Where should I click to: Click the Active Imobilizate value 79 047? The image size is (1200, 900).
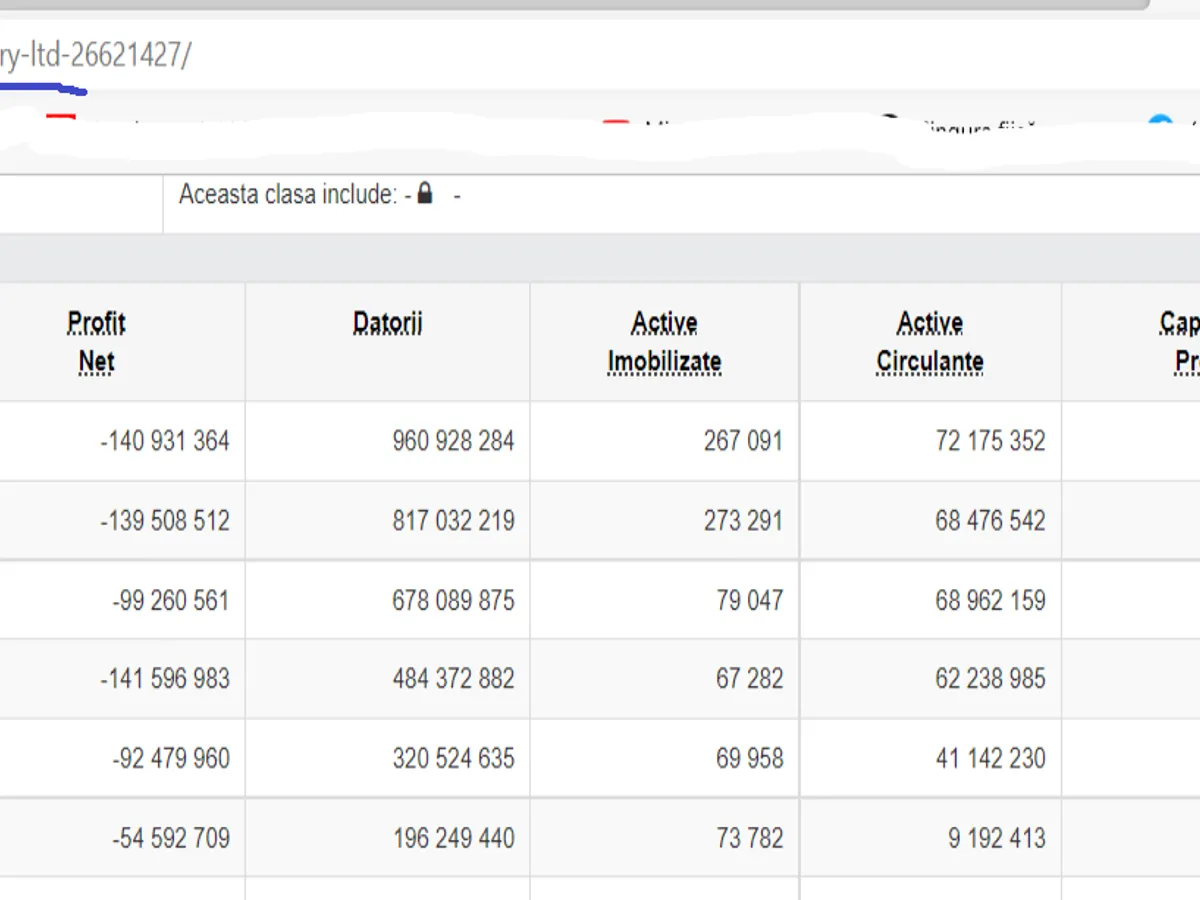click(x=749, y=600)
